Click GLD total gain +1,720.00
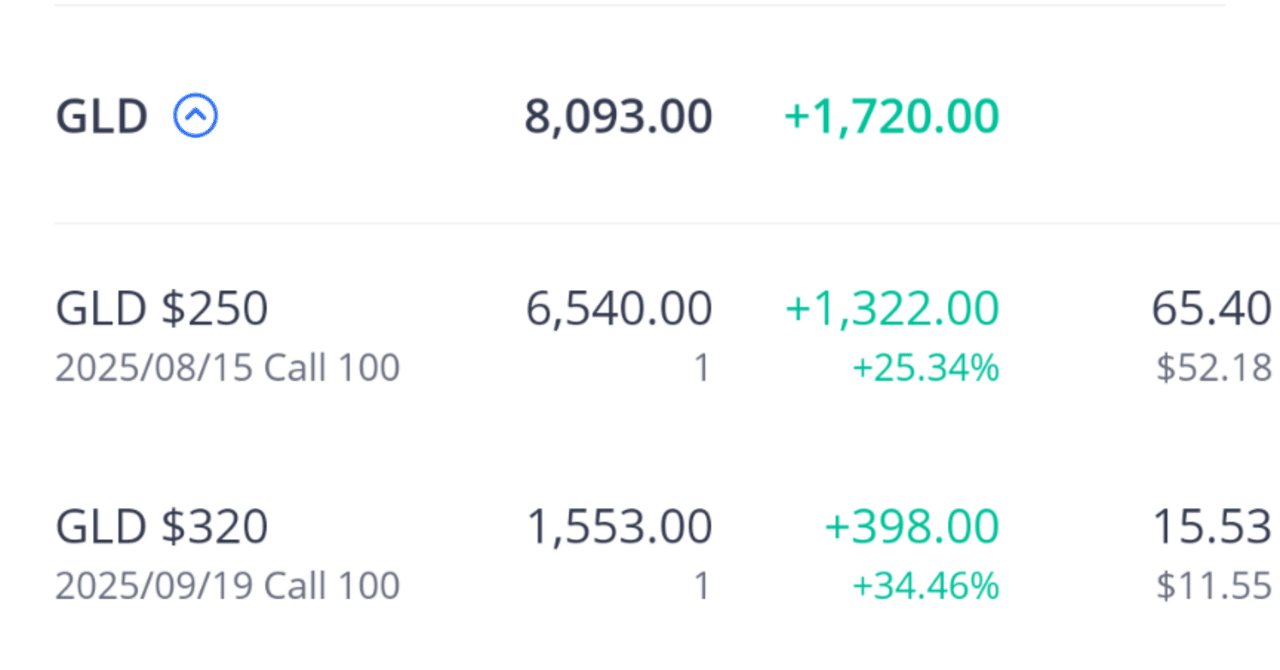The height and width of the screenshot is (670, 1280). click(x=891, y=117)
